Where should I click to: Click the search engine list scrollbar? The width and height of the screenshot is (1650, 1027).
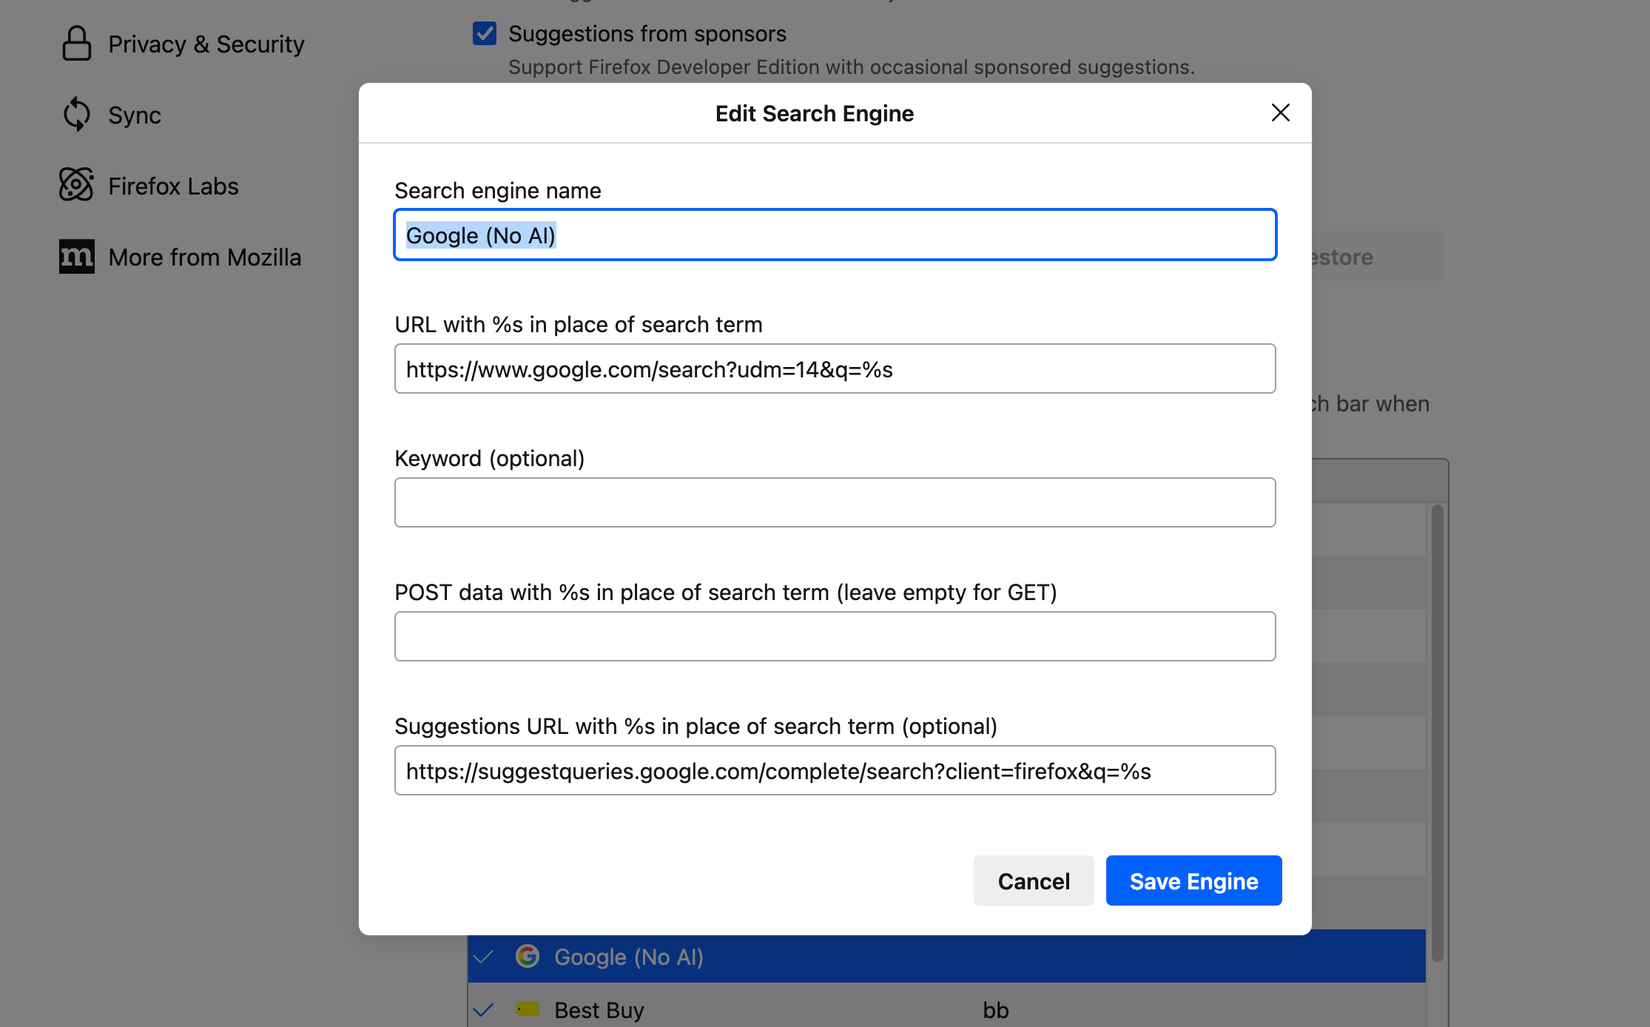pos(1437,730)
